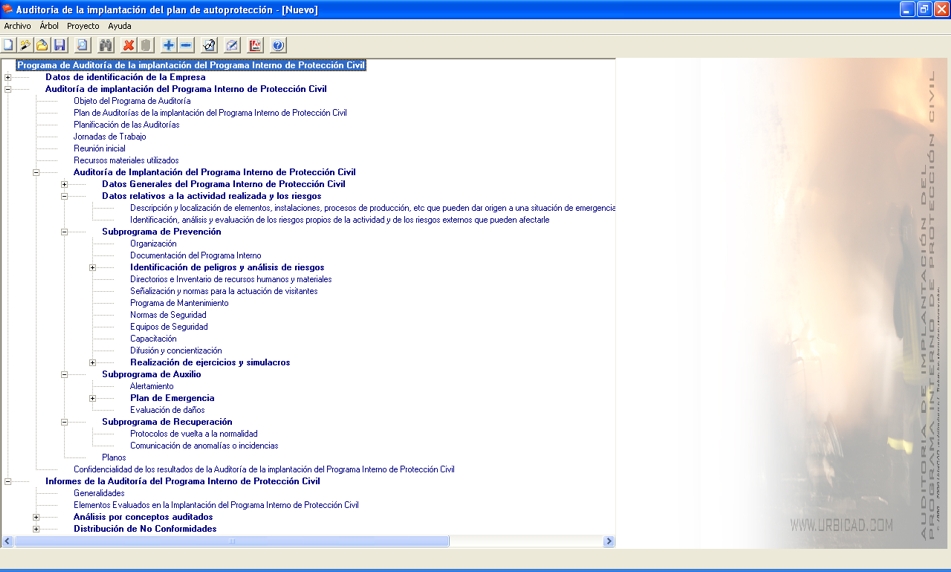Select Objeto del Programa de Auditoría
The width and height of the screenshot is (951, 572).
pyautogui.click(x=132, y=101)
